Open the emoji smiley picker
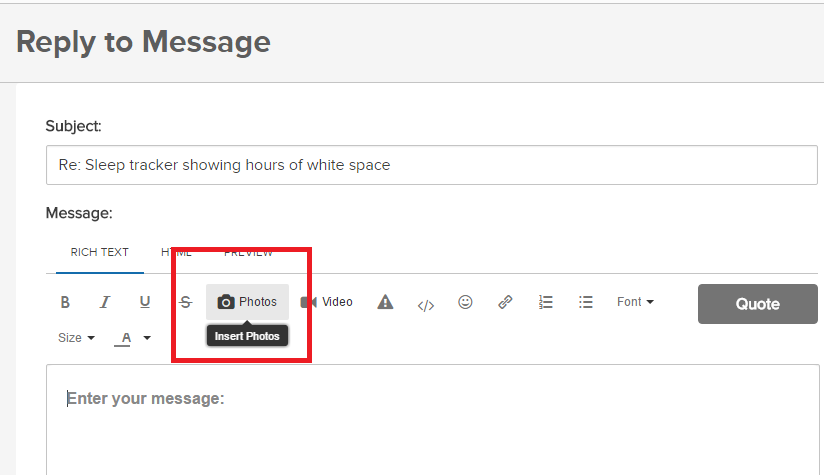The width and height of the screenshot is (824, 475). 465,302
